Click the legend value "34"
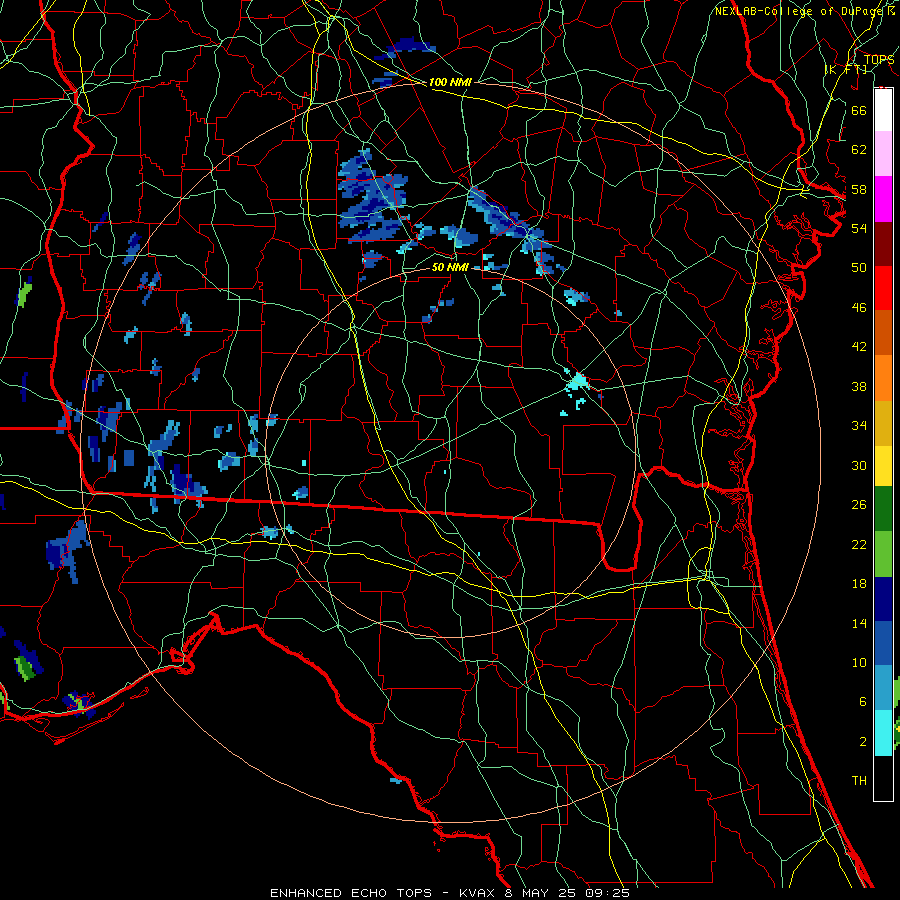The width and height of the screenshot is (900, 900). pyautogui.click(x=859, y=426)
